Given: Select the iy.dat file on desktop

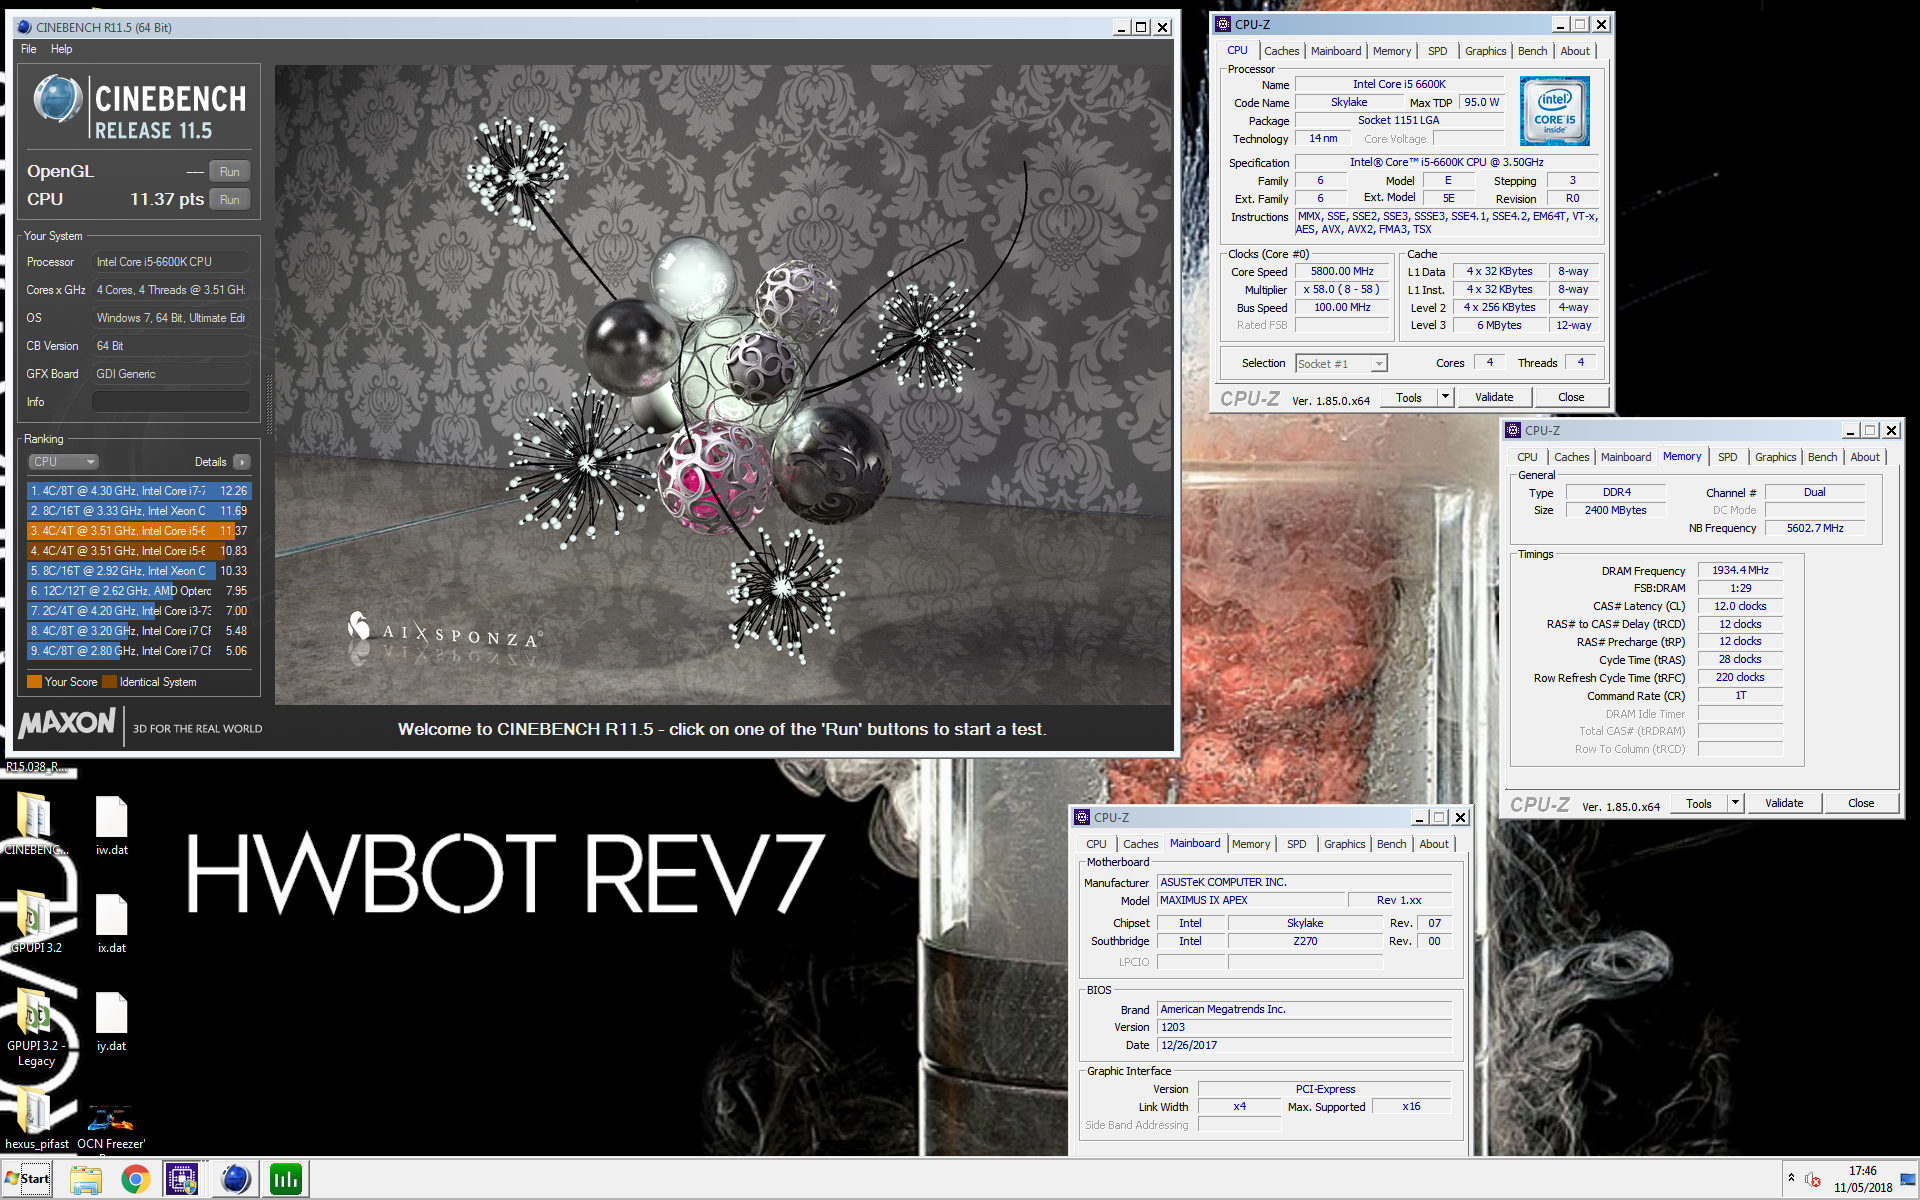Looking at the screenshot, I should (111, 1021).
